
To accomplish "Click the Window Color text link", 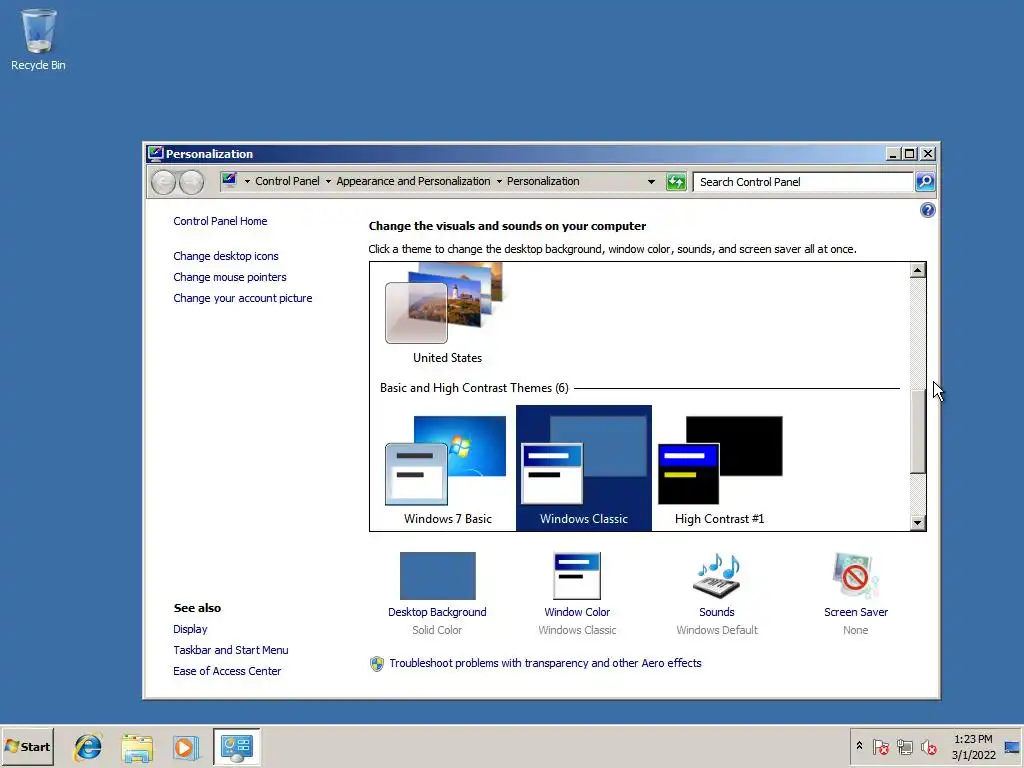I will [577, 612].
